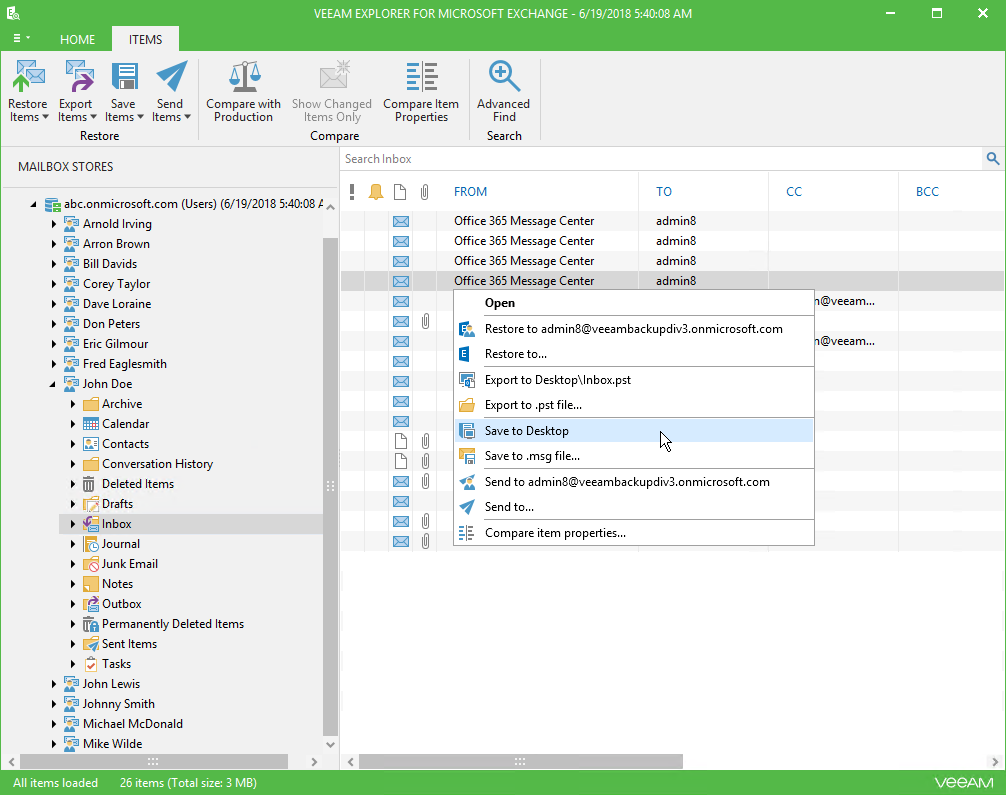Screen dimensions: 1006x795
Task: Click the search magnifier icon in Search Inbox
Action: pyautogui.click(x=993, y=158)
